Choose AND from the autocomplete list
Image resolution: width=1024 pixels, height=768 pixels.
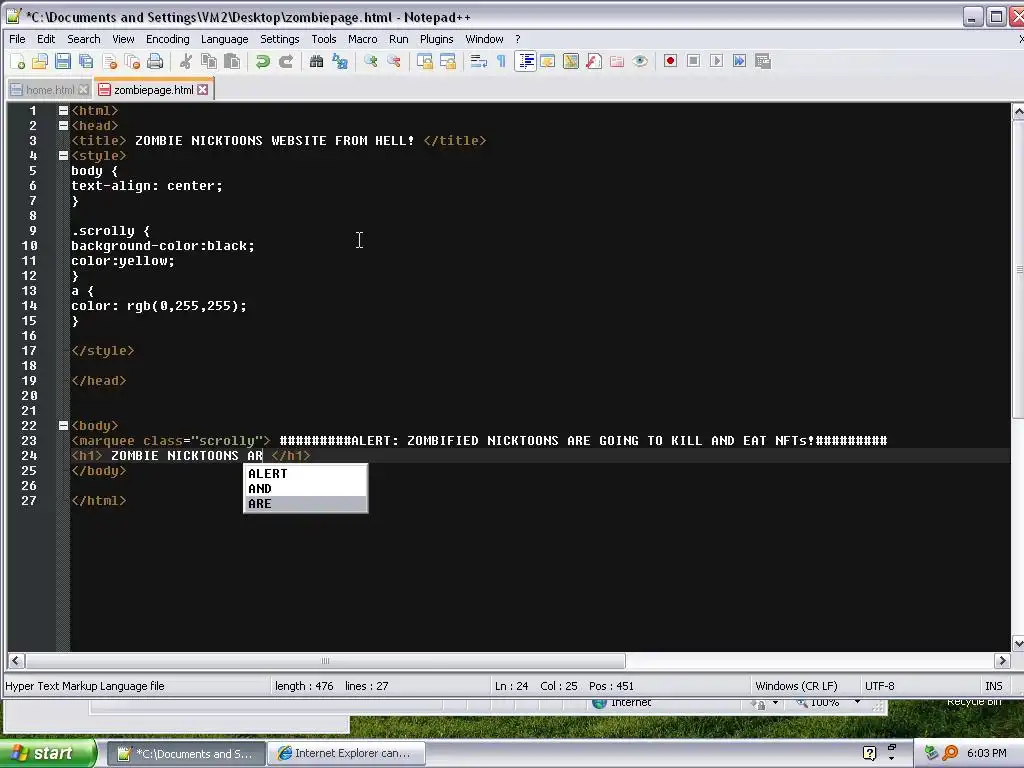305,488
